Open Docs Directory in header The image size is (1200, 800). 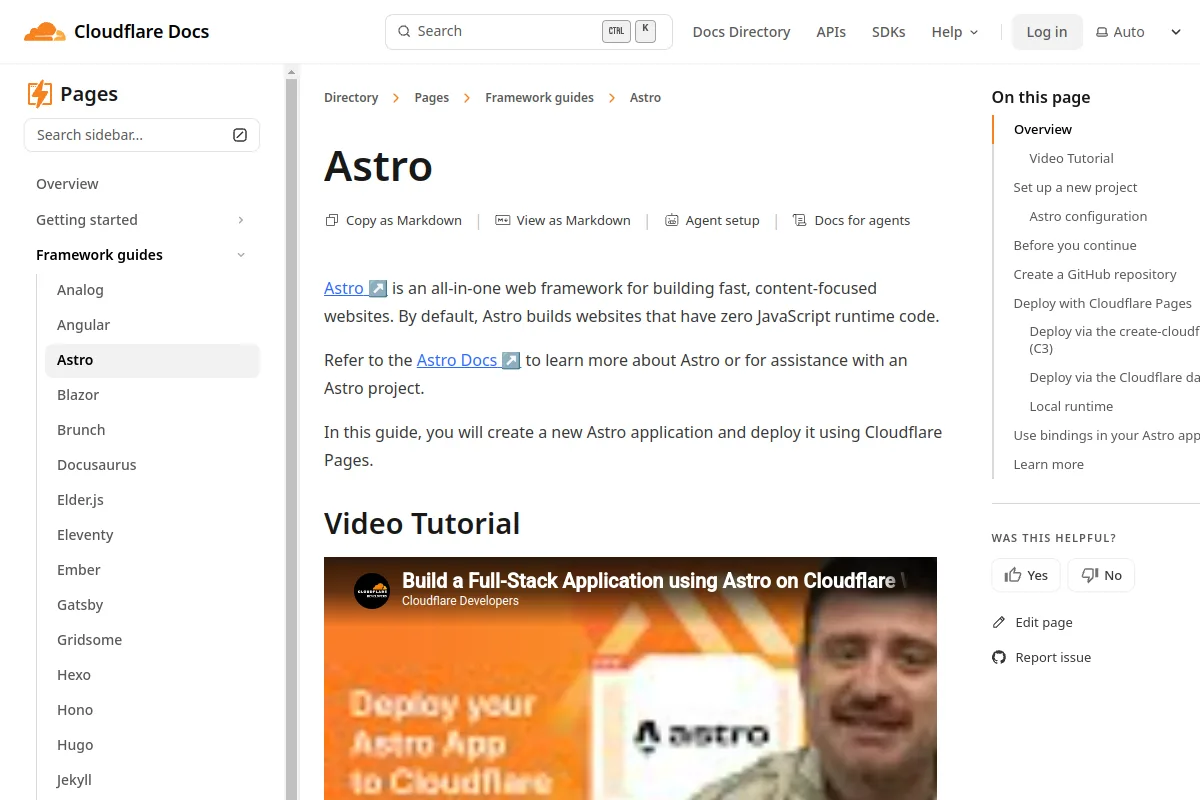tap(741, 32)
